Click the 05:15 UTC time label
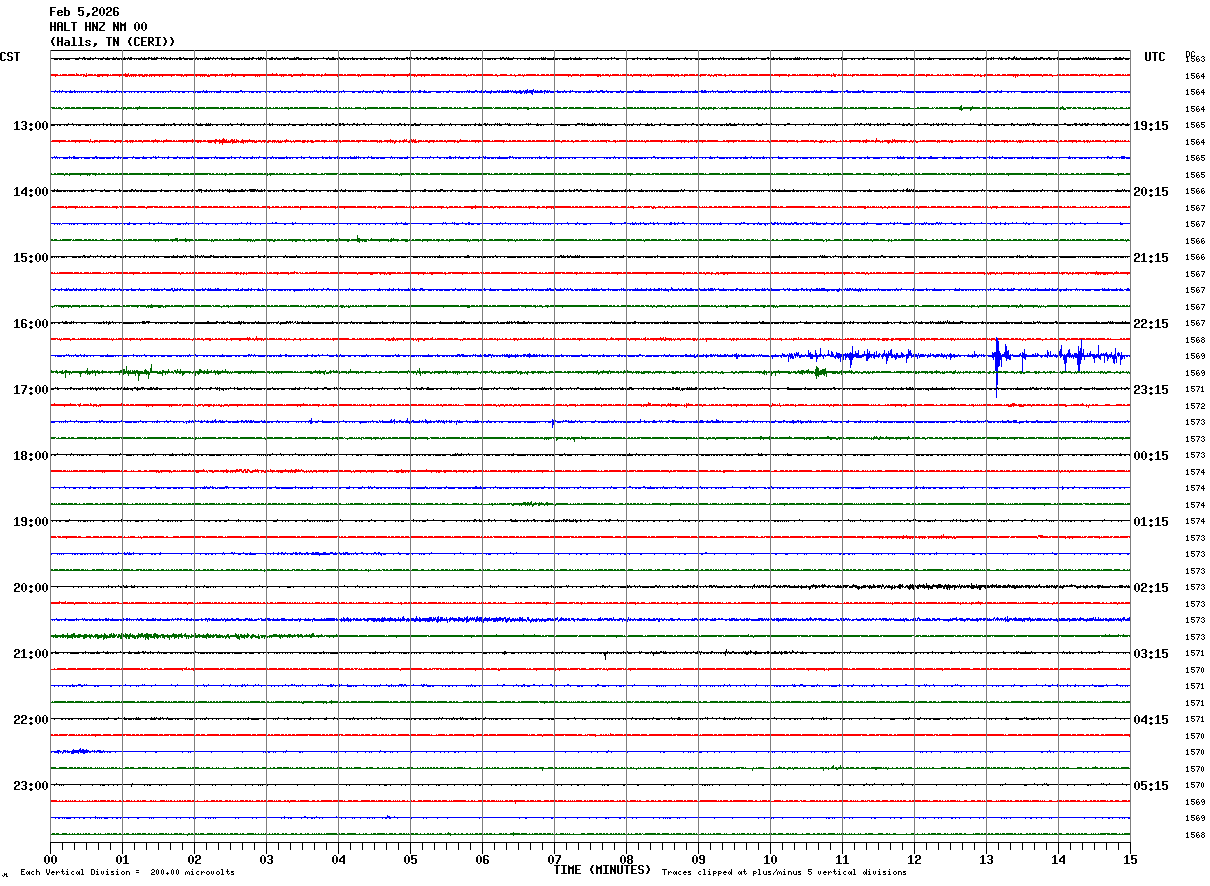 coord(1151,786)
